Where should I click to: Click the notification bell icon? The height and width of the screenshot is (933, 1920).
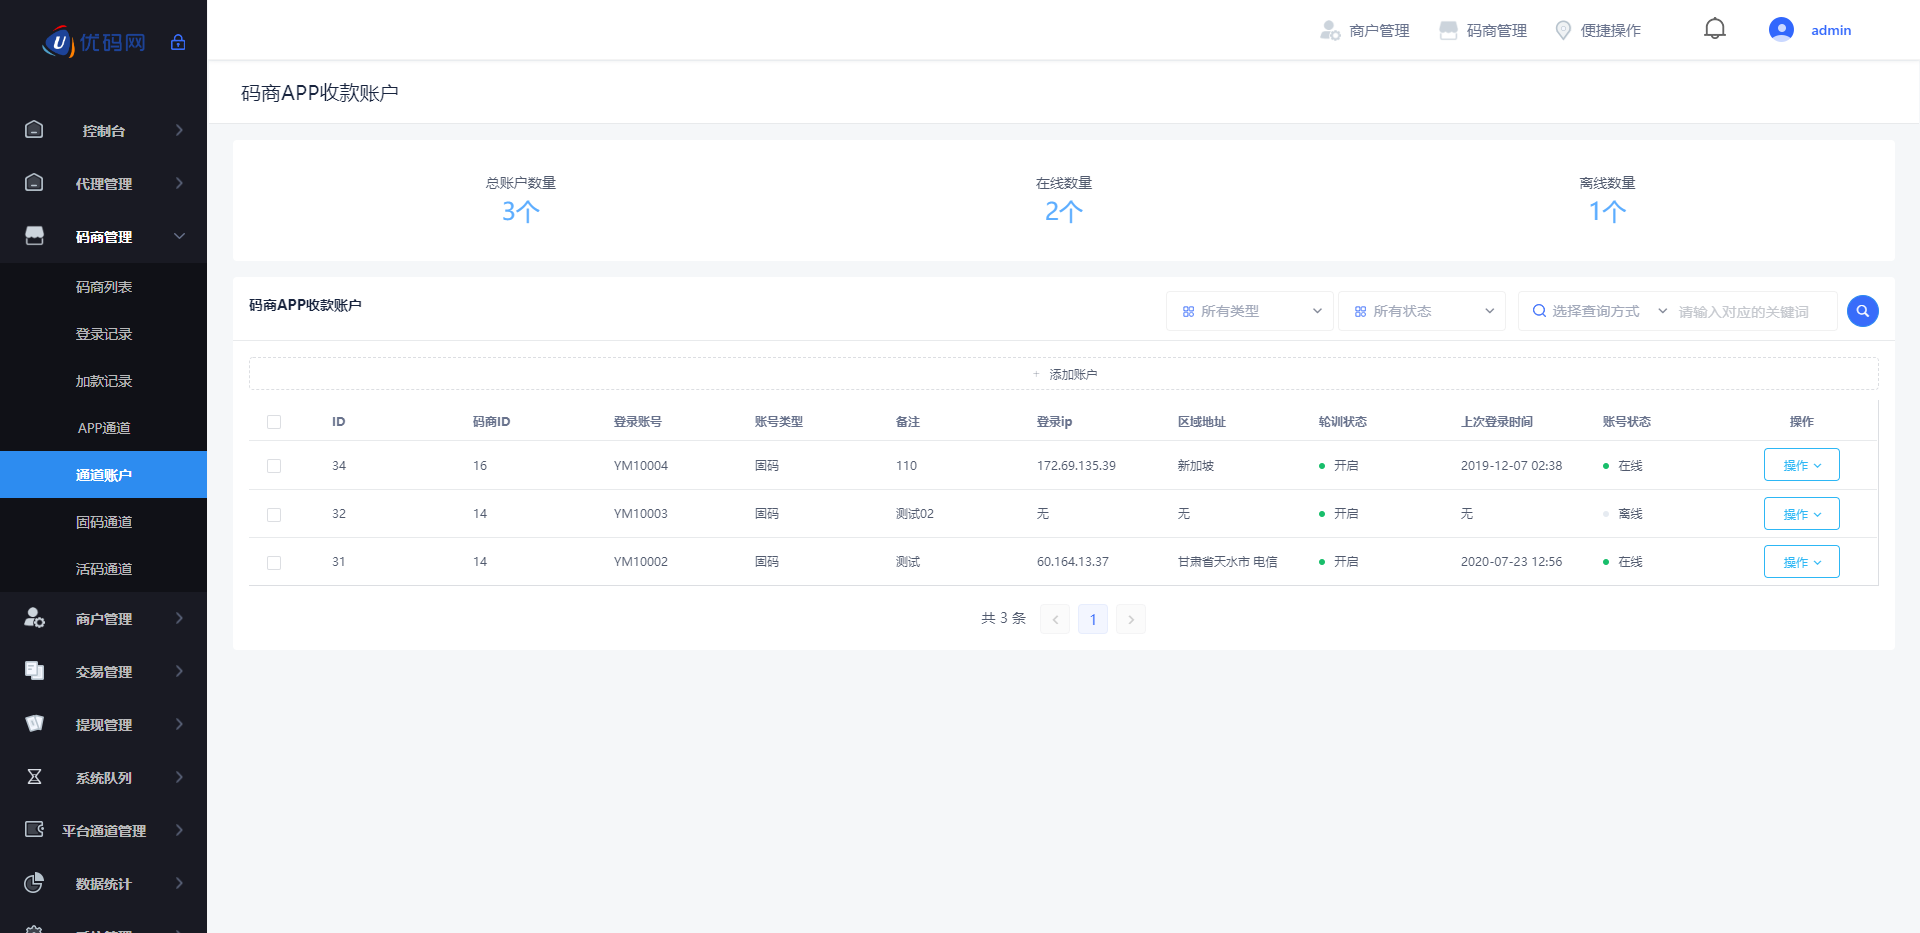pyautogui.click(x=1714, y=29)
